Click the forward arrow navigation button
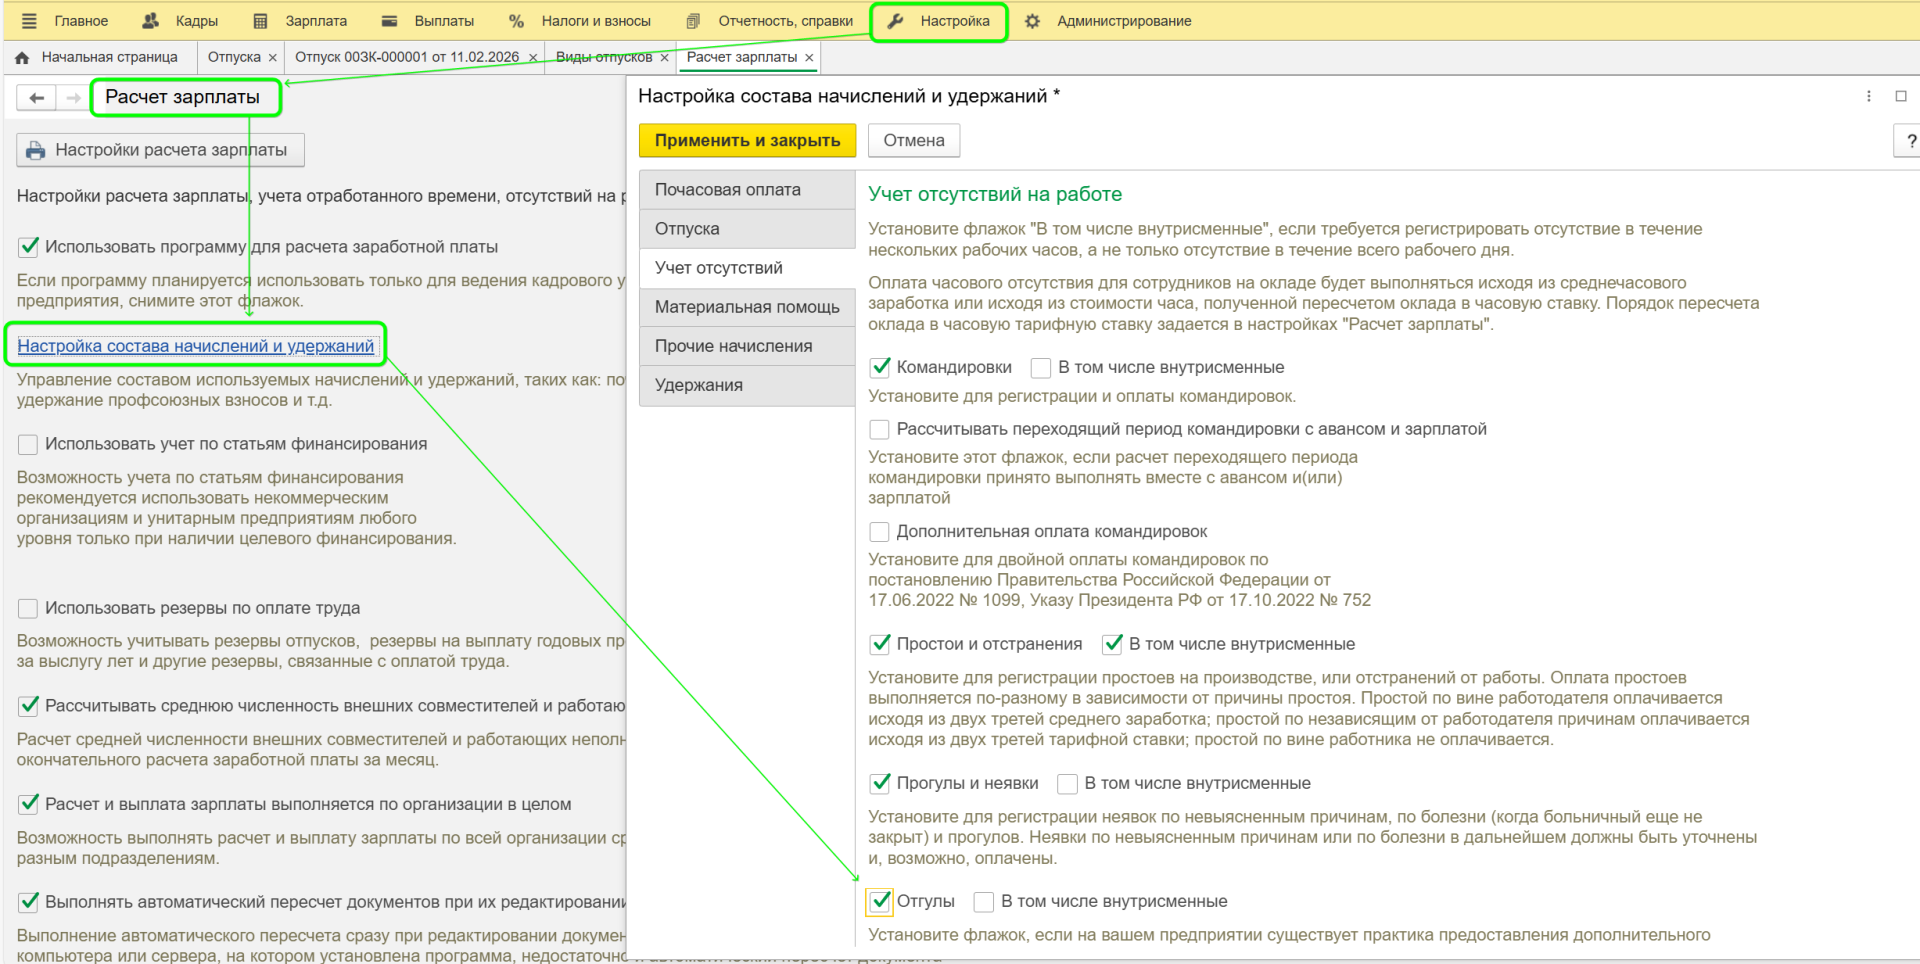 tap(73, 98)
